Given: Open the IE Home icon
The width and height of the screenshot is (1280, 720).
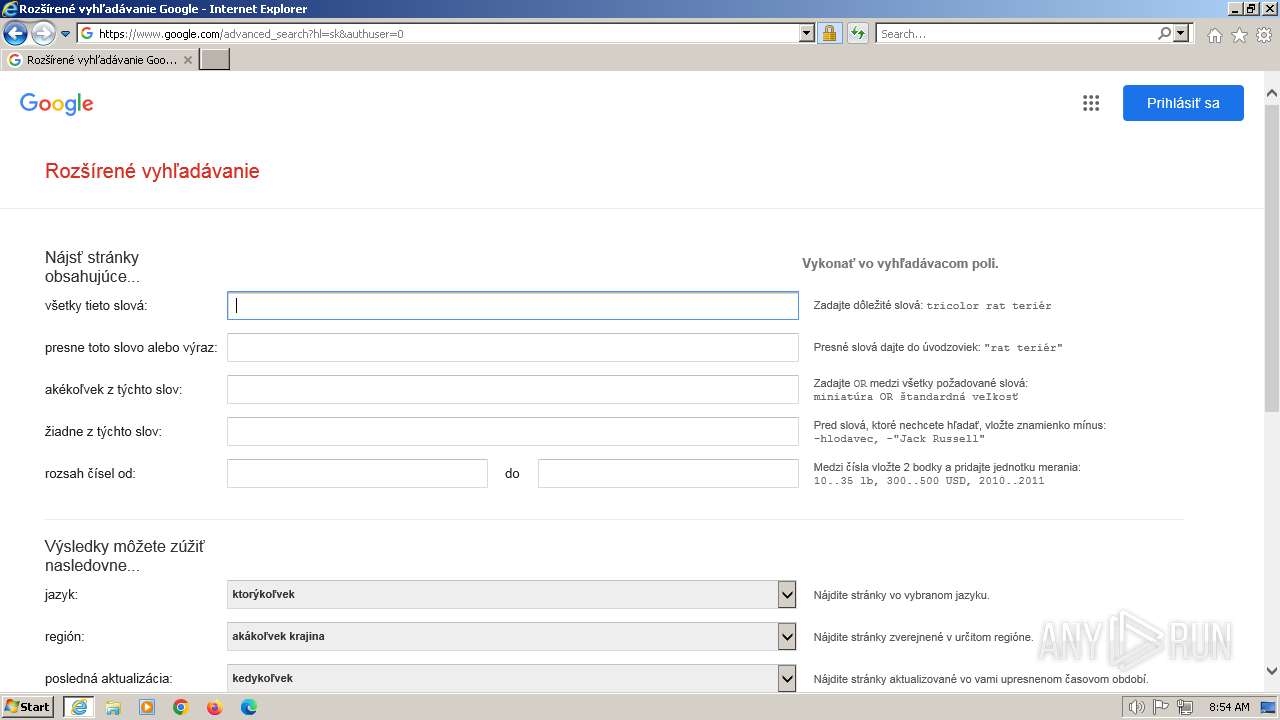Looking at the screenshot, I should click(x=1214, y=34).
